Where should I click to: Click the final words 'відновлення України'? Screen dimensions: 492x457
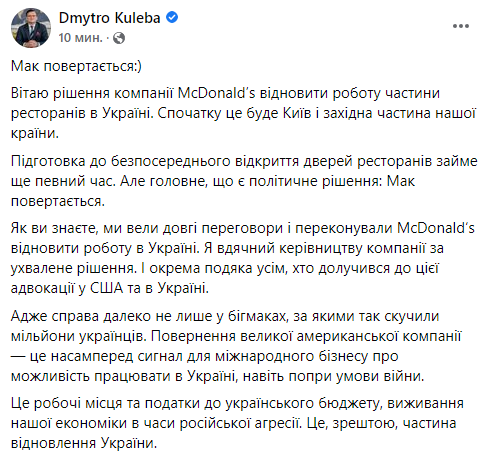(x=83, y=444)
